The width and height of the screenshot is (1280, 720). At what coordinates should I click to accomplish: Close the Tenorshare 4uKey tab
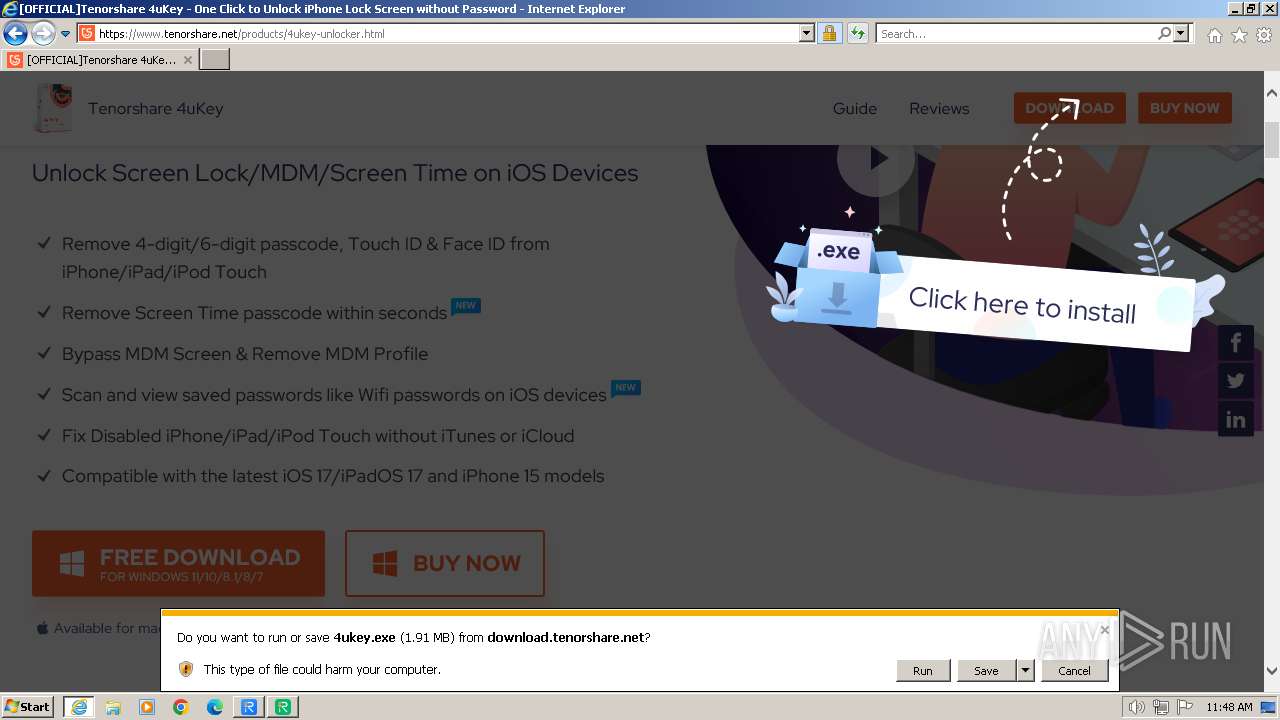pos(187,60)
